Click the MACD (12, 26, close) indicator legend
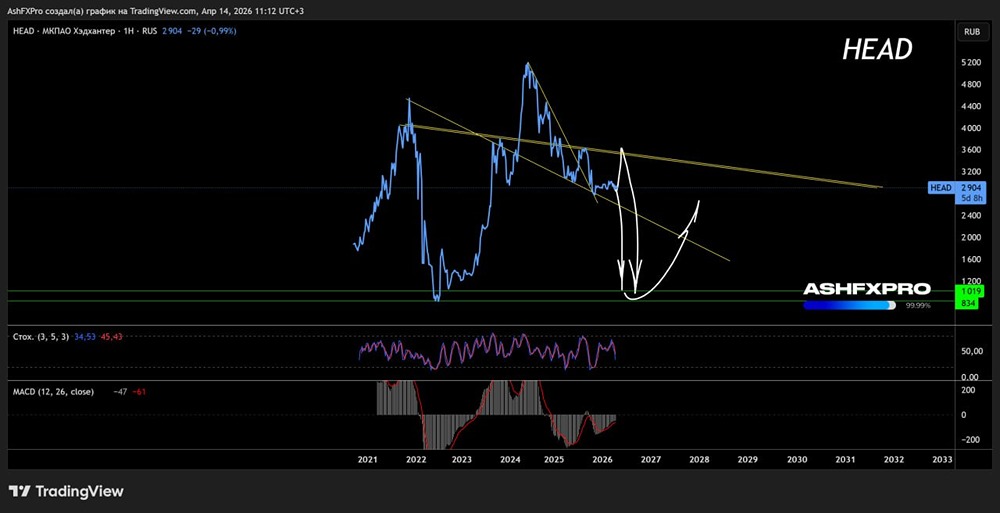Image resolution: width=1000 pixels, height=513 pixels. click(x=54, y=392)
